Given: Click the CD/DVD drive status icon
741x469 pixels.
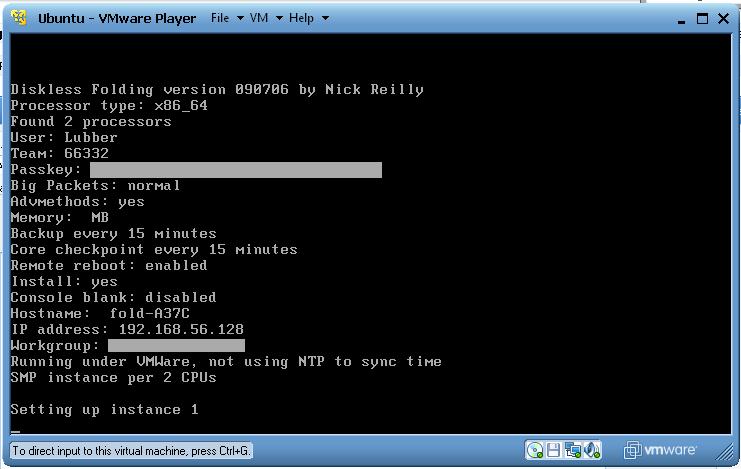Looking at the screenshot, I should coord(534,450).
